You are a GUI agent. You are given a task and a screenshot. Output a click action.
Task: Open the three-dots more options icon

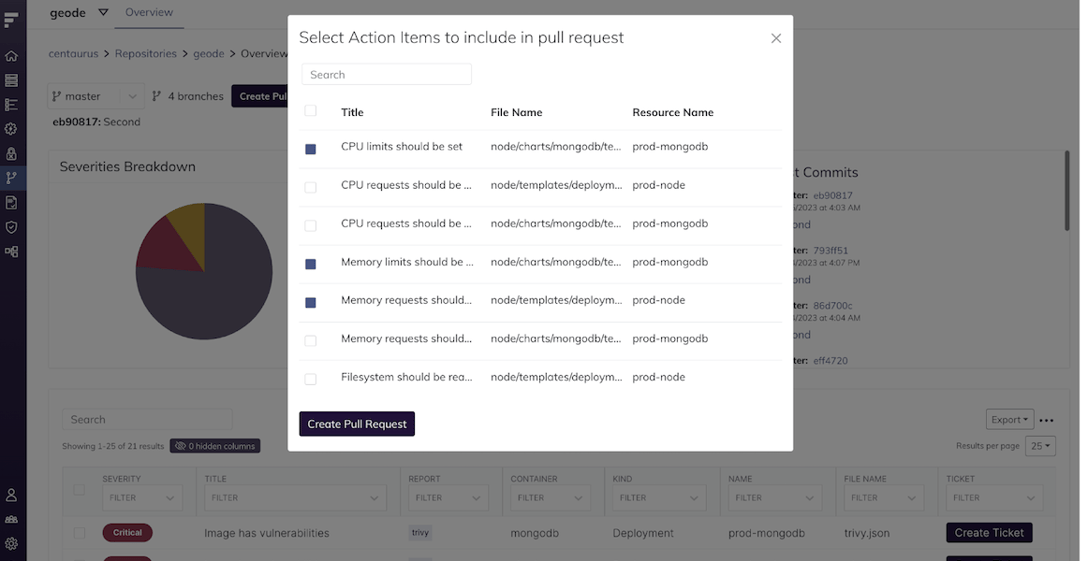1046,420
